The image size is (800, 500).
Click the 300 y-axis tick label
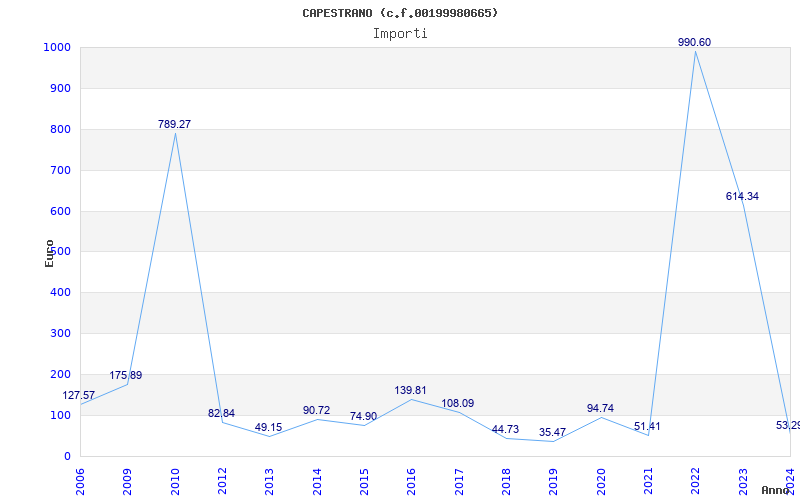pos(60,333)
